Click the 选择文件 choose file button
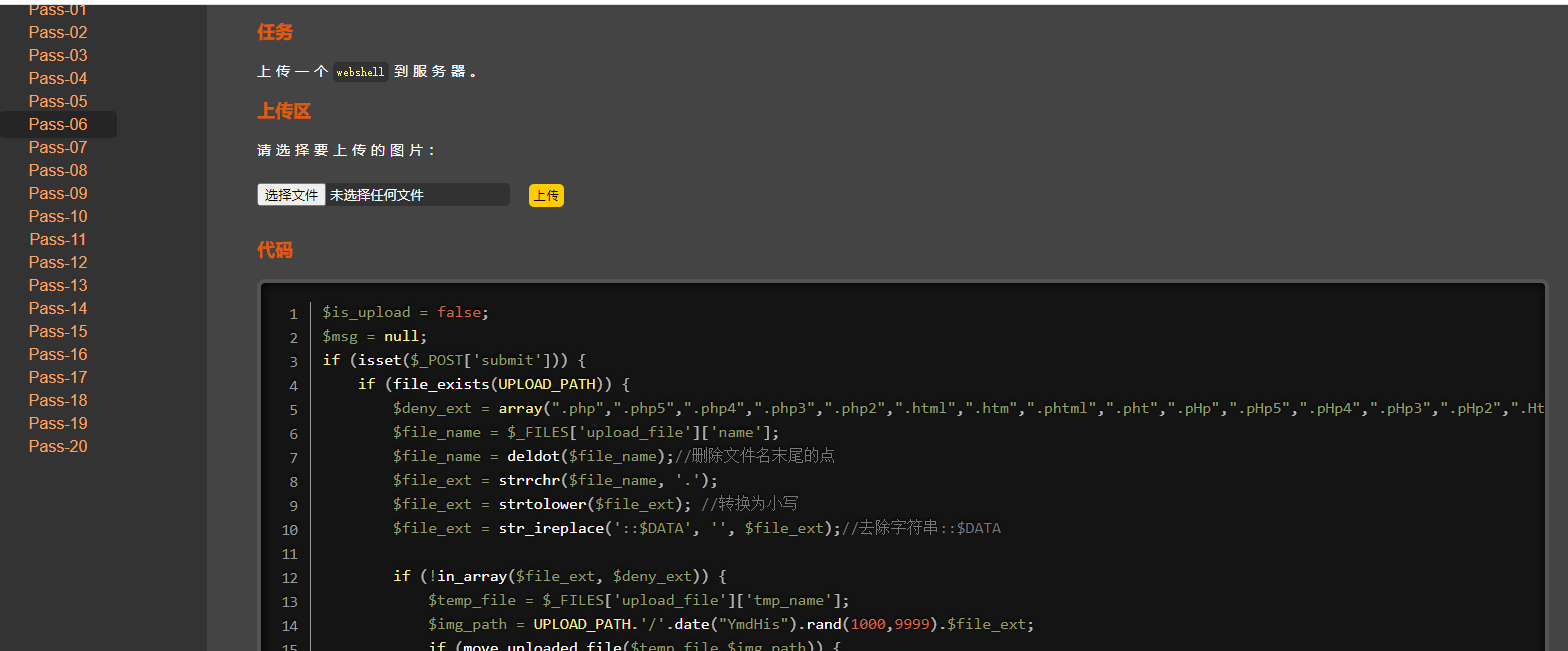 (291, 195)
